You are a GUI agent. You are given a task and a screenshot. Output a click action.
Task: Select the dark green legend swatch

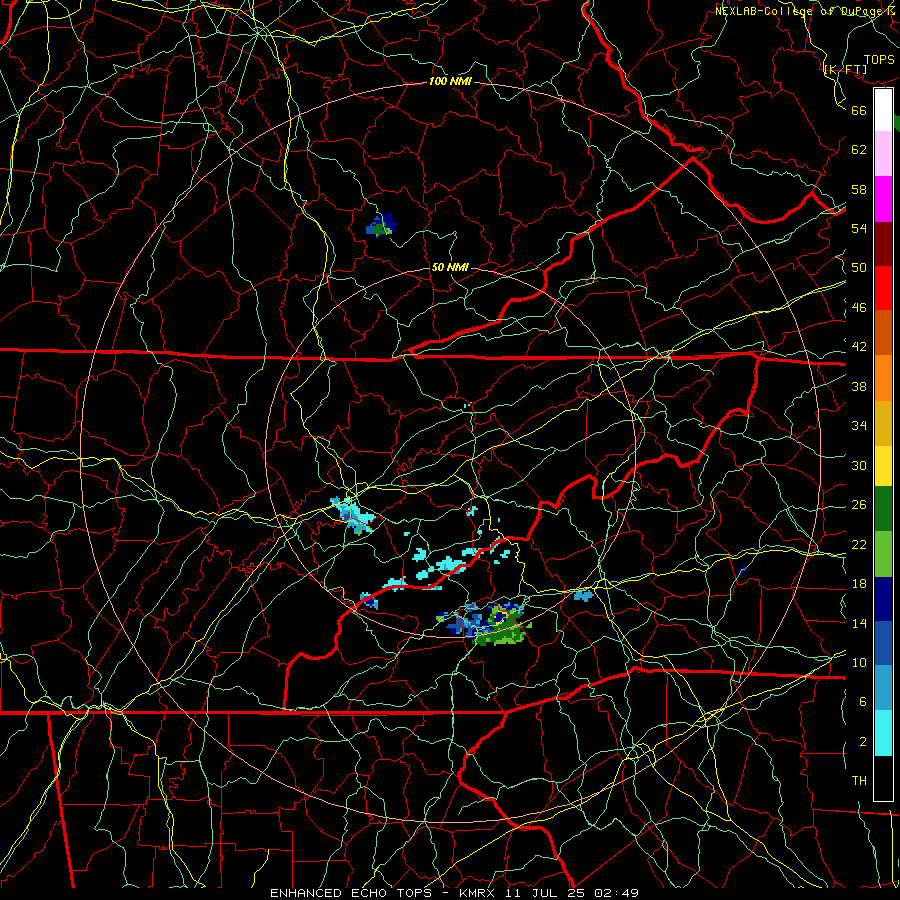[883, 509]
